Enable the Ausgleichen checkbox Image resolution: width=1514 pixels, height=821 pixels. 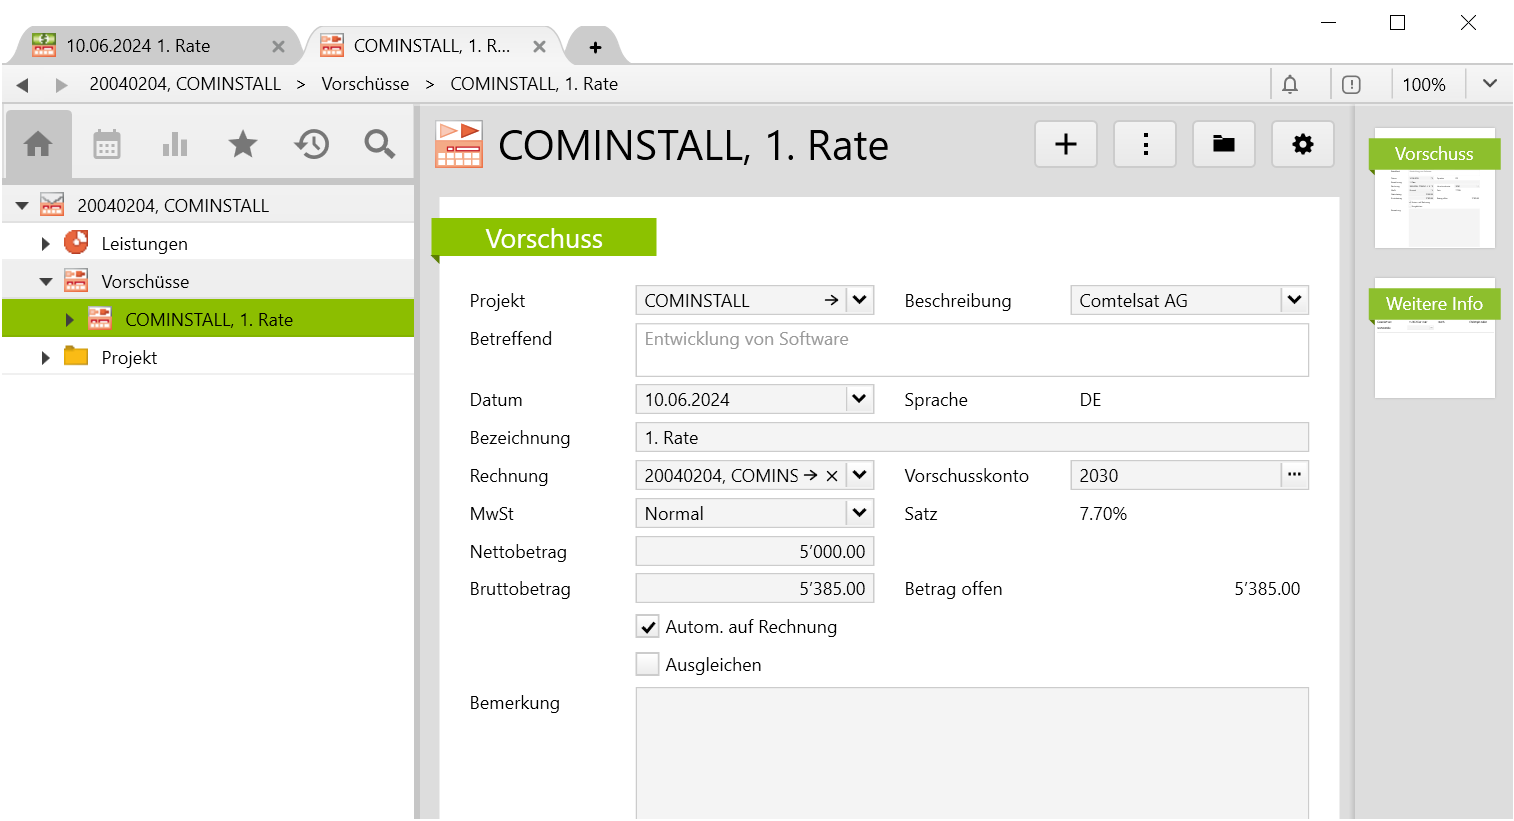tap(648, 665)
